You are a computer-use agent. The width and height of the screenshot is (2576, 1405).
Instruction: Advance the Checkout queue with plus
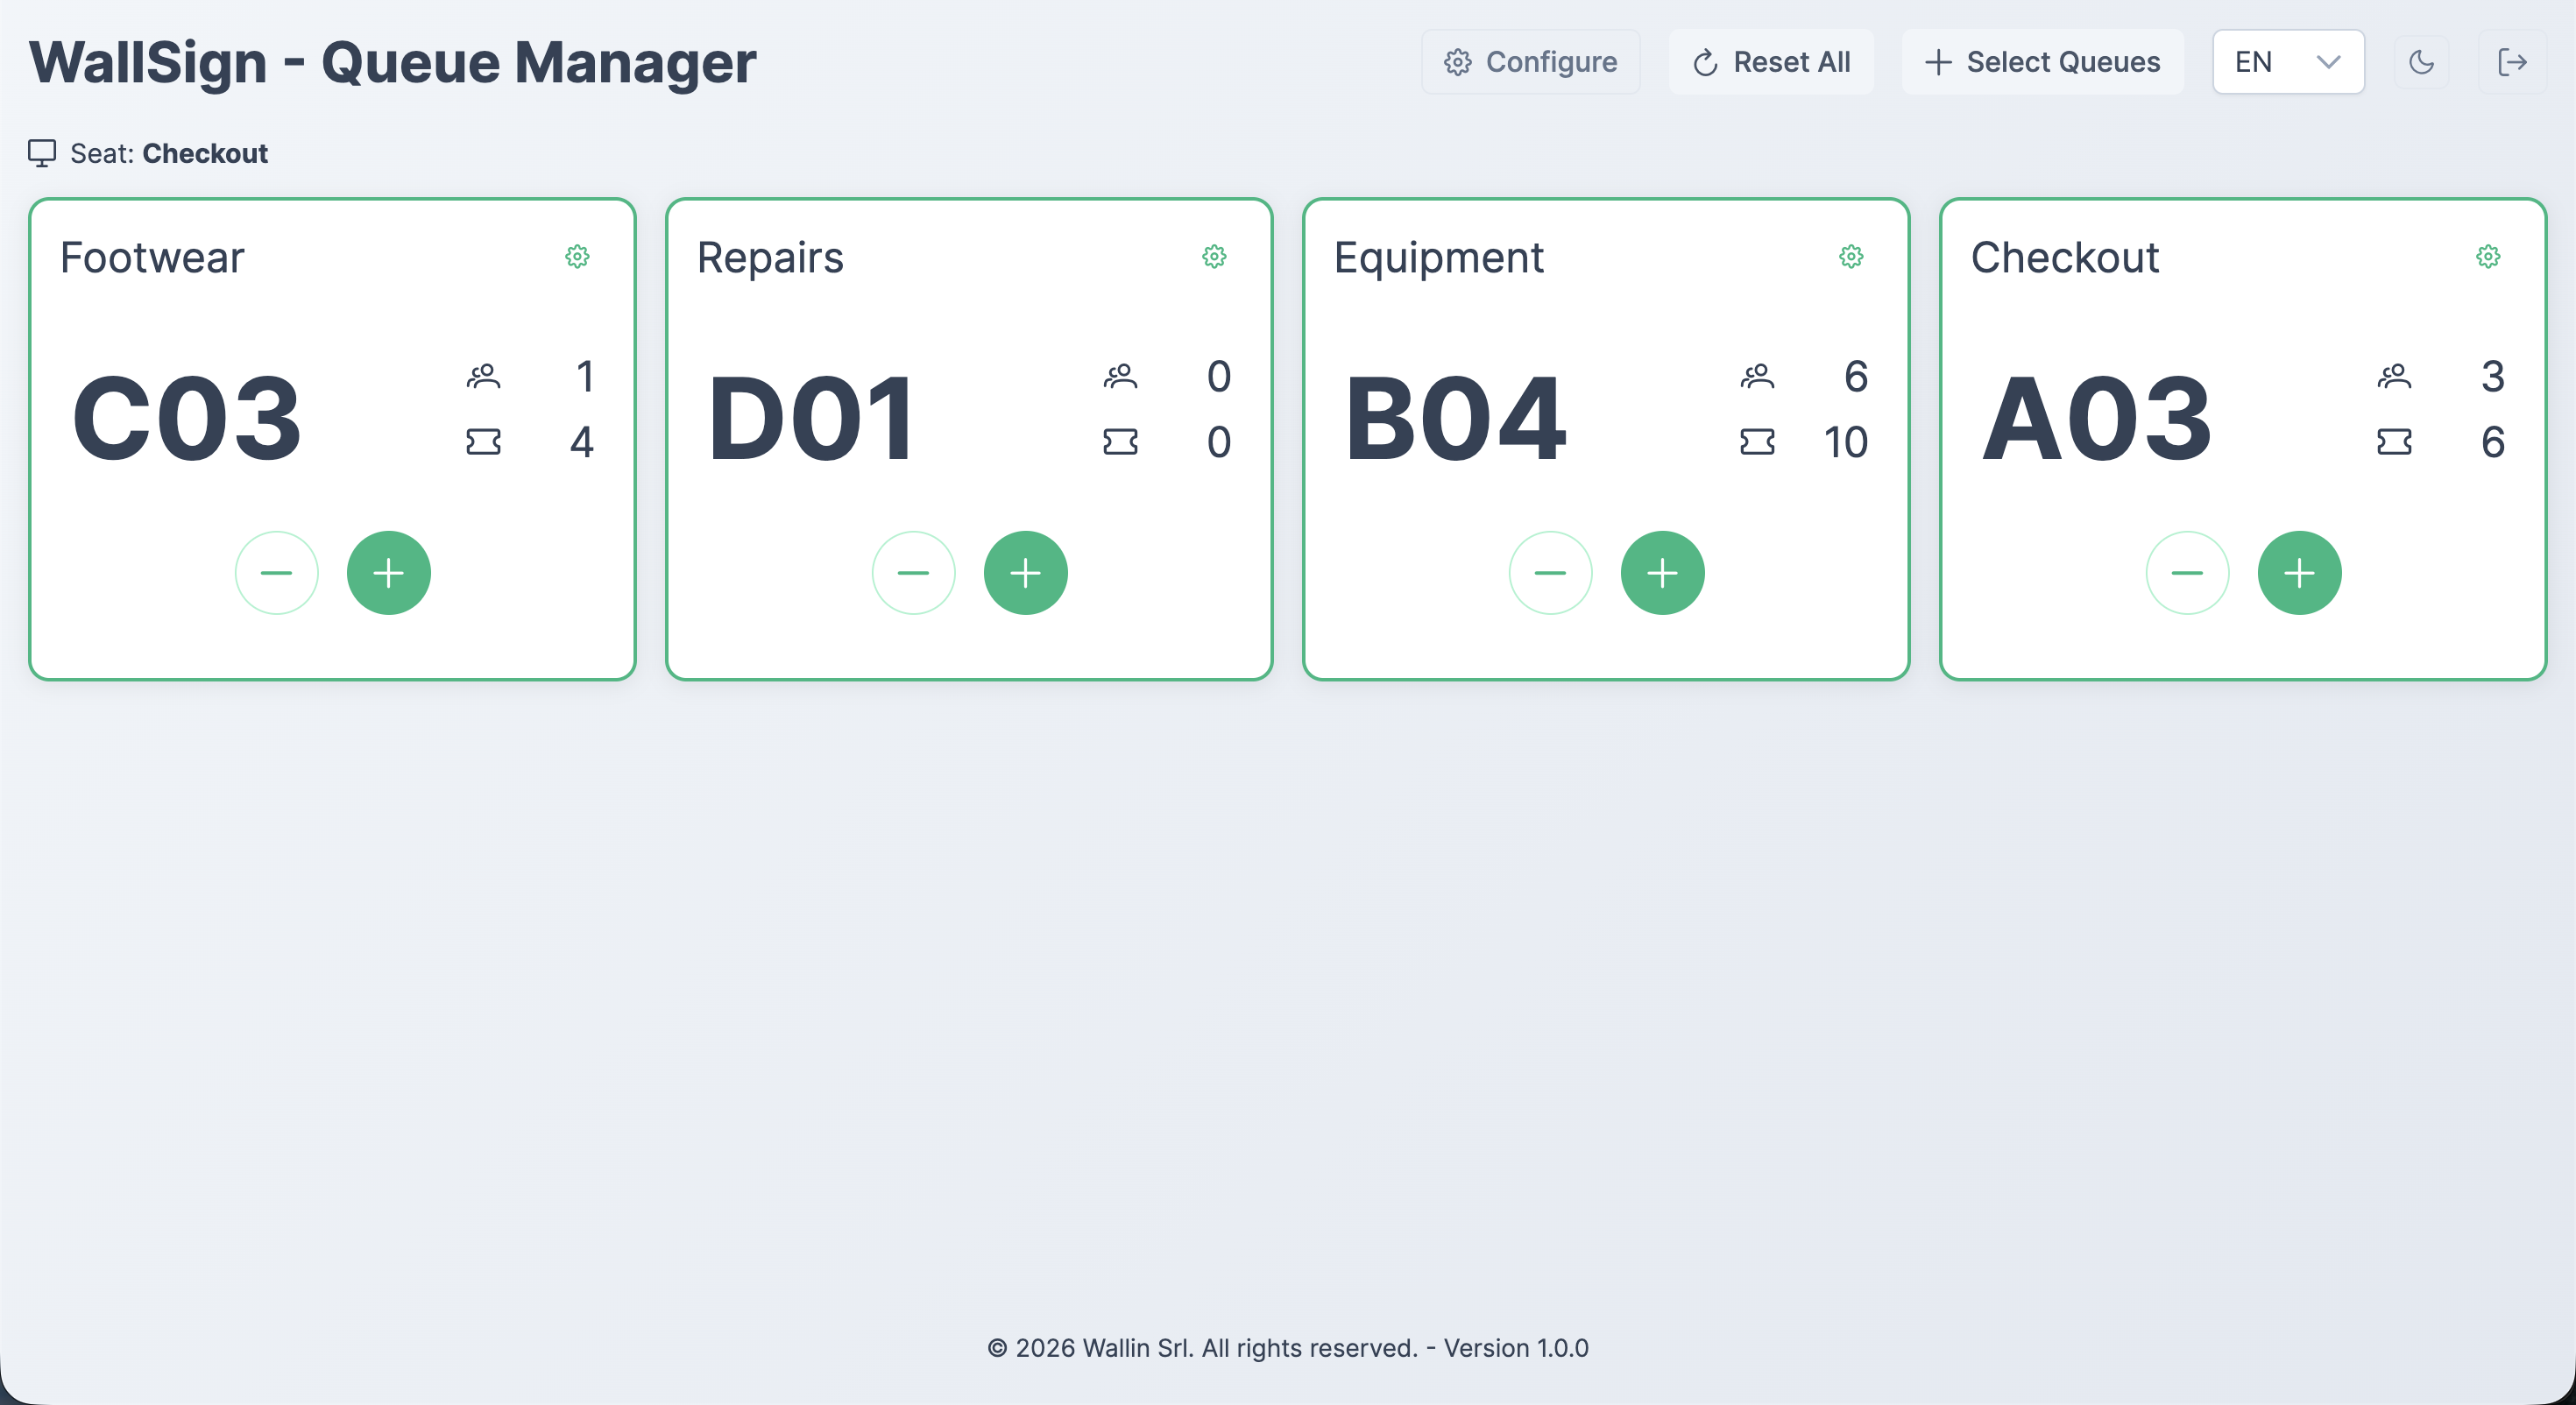point(2300,573)
